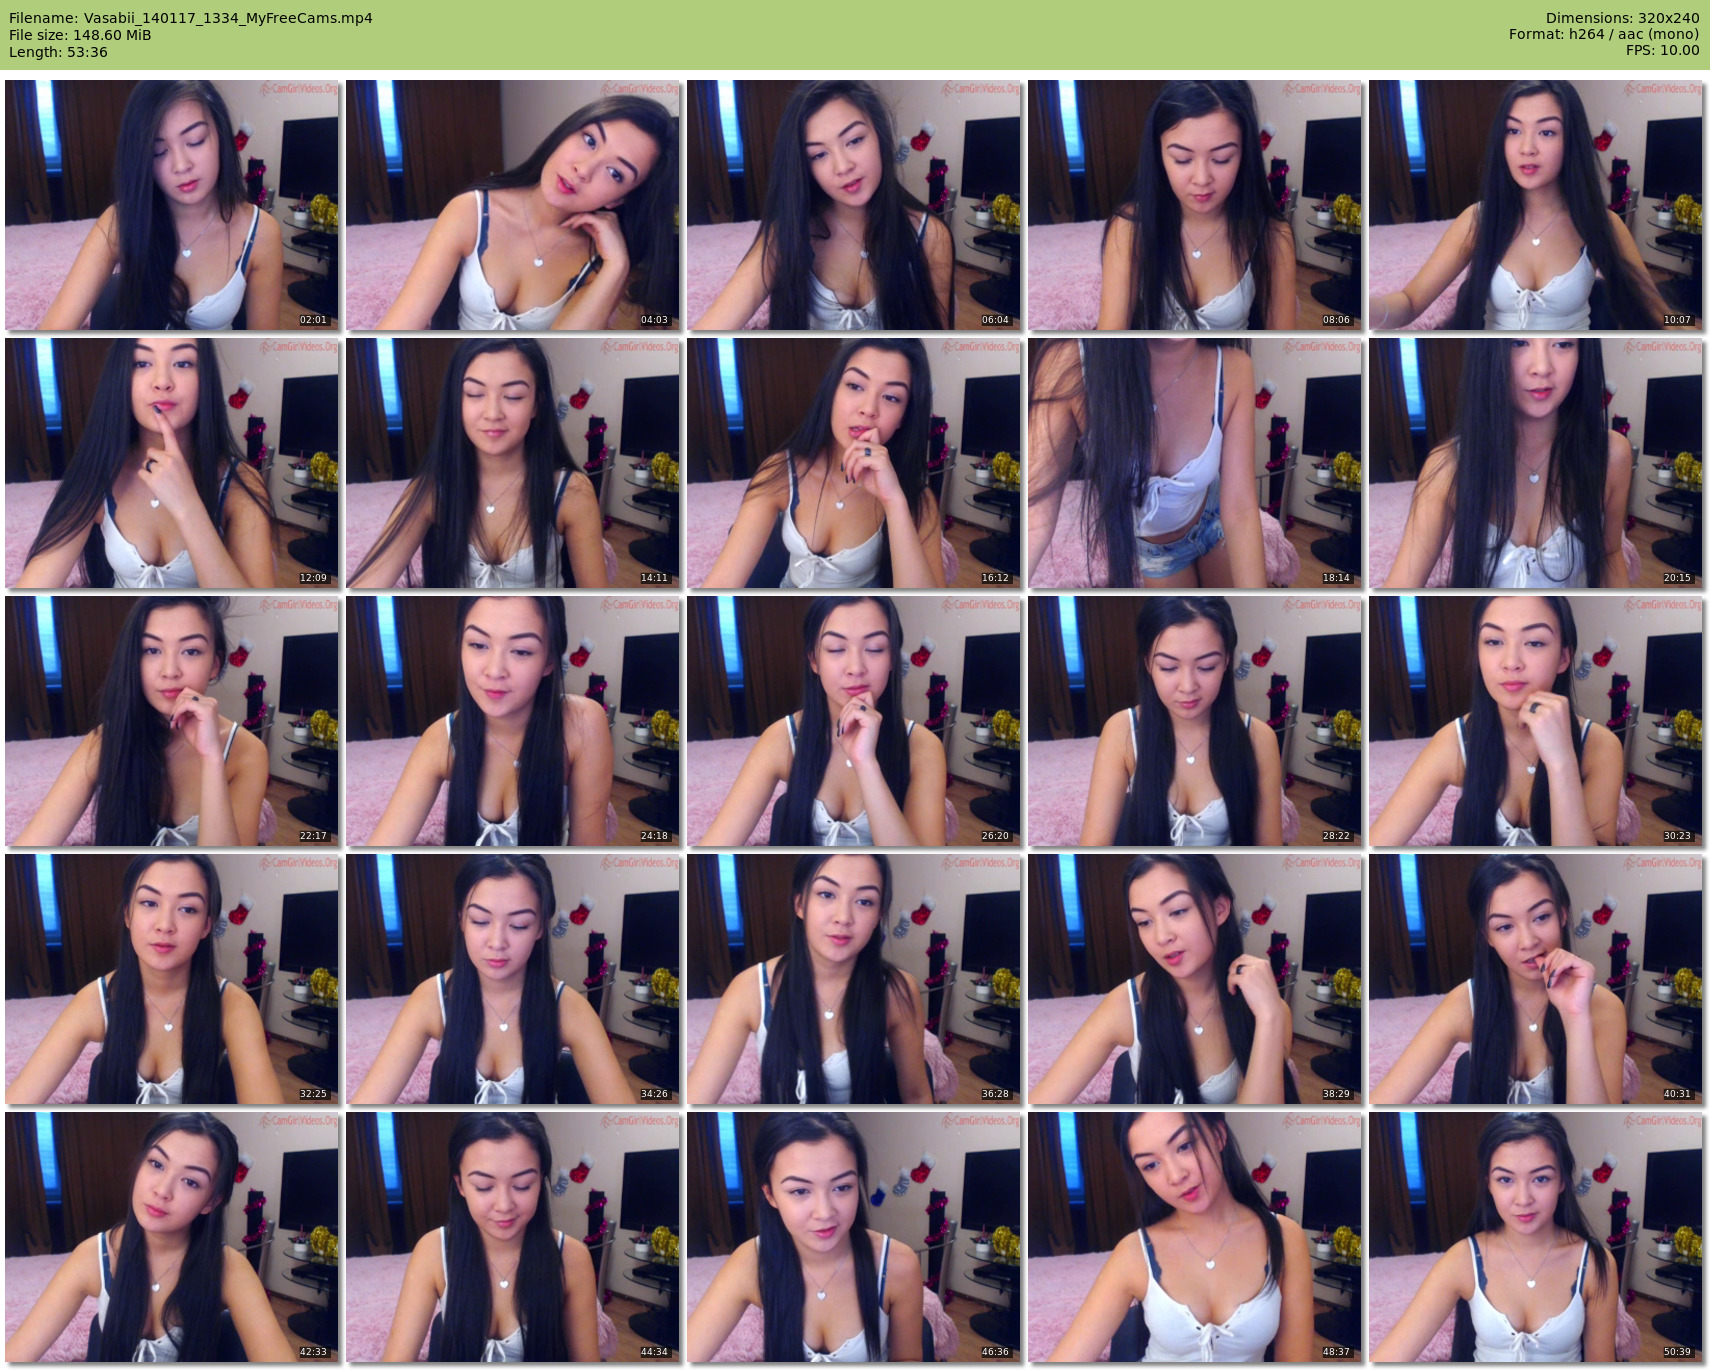1710x1370 pixels.
Task: Open the thumbnail at 38:29
Action: 1195,979
